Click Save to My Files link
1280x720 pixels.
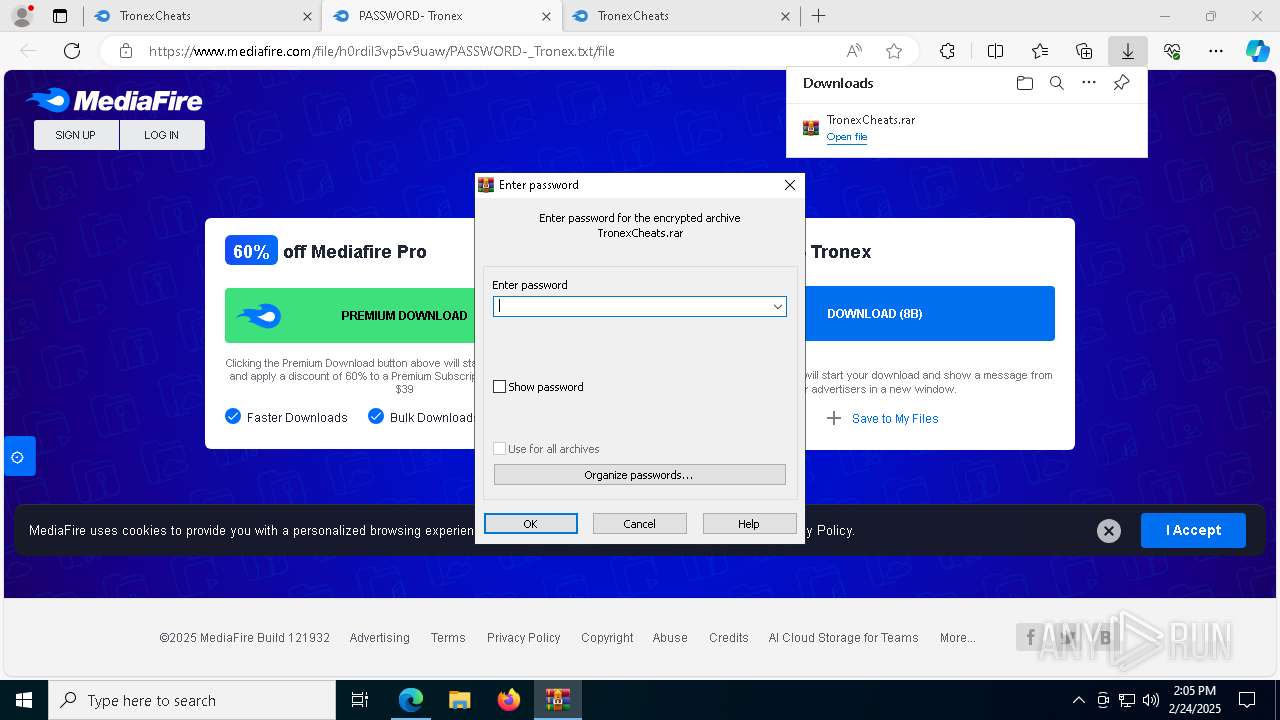tap(895, 419)
